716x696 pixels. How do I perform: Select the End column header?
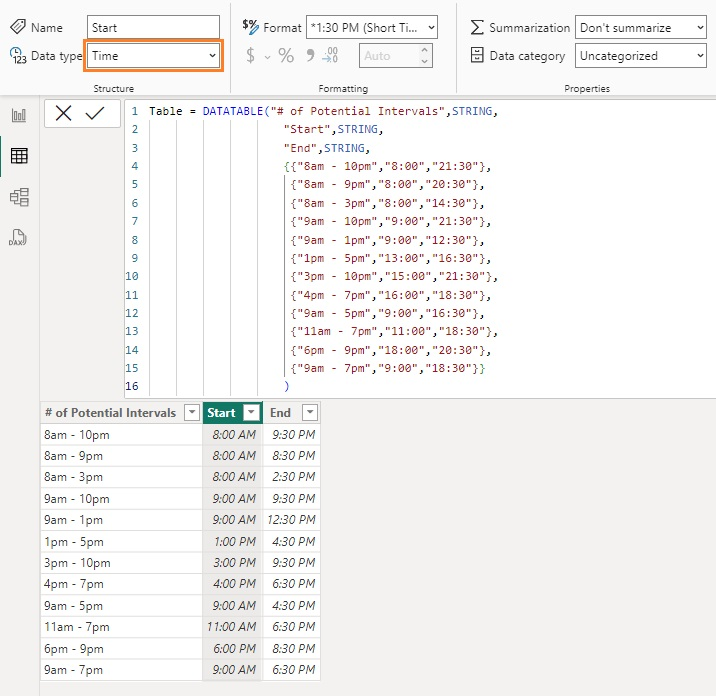(x=291, y=412)
